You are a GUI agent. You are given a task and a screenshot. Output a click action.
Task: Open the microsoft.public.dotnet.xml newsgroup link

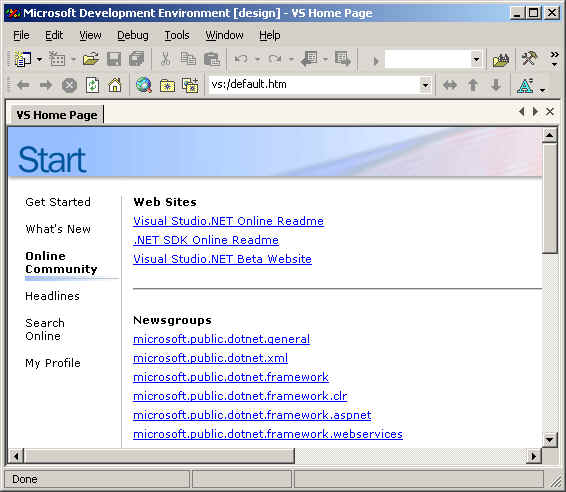click(210, 358)
